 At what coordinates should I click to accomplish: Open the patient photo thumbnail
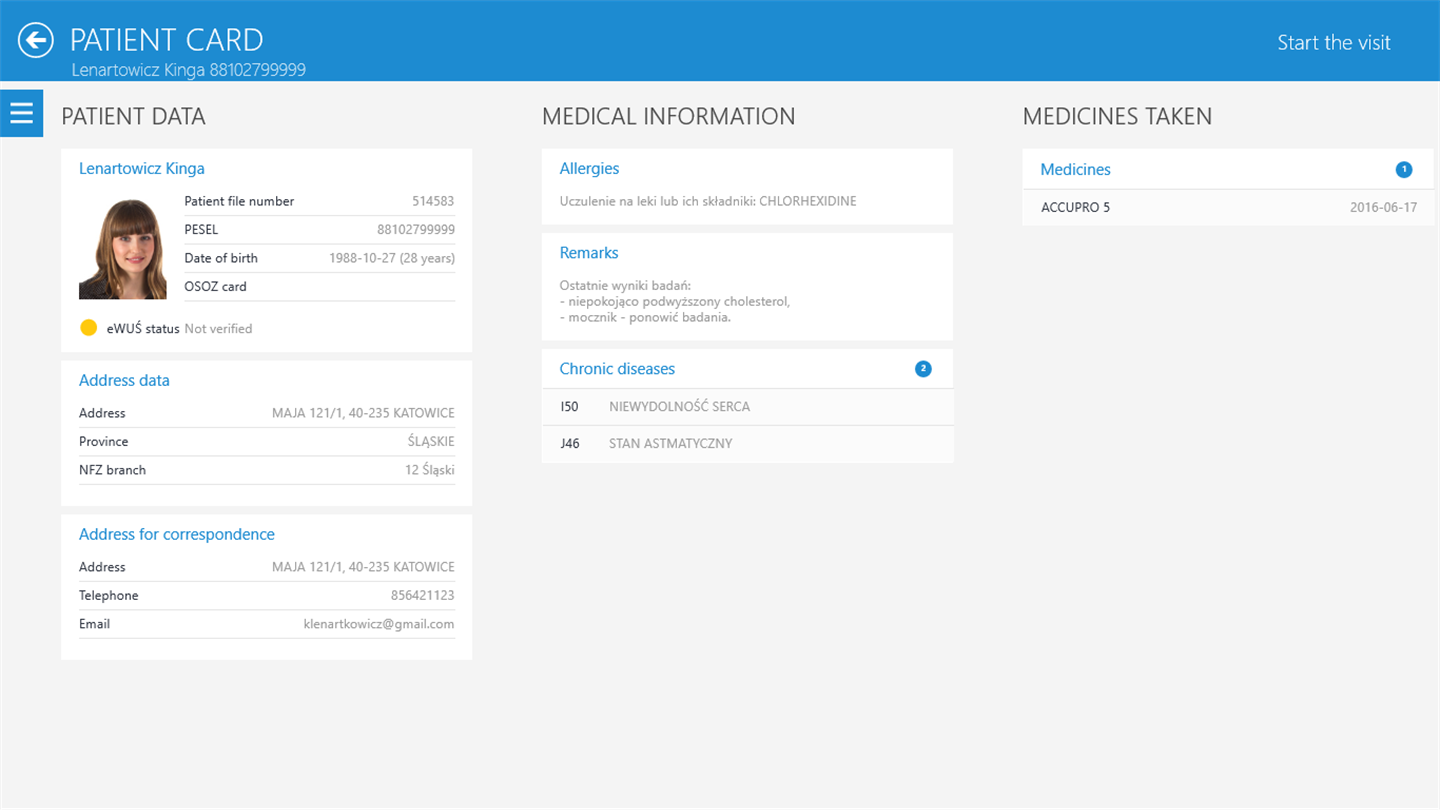coord(123,249)
